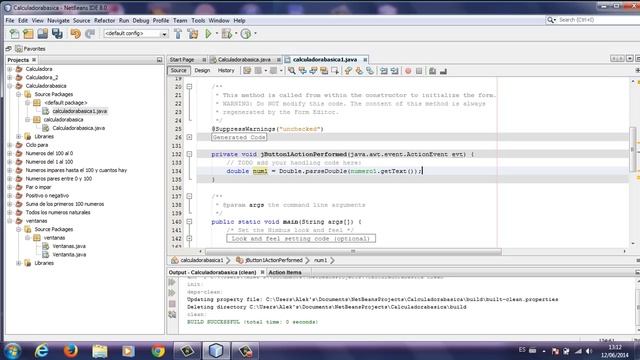Click the Windows Start orb
The width and height of the screenshot is (640, 360).
coord(12,351)
